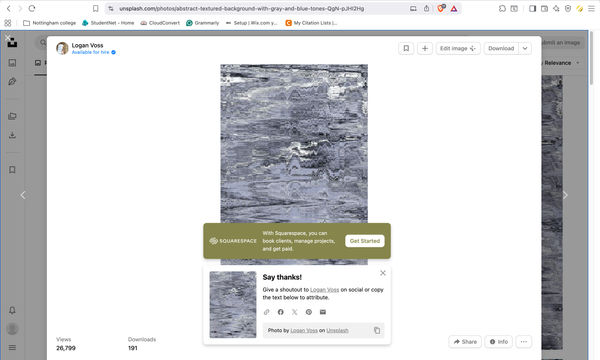The image size is (600, 360).
Task: Click the browser address bar URL
Action: 241,8
